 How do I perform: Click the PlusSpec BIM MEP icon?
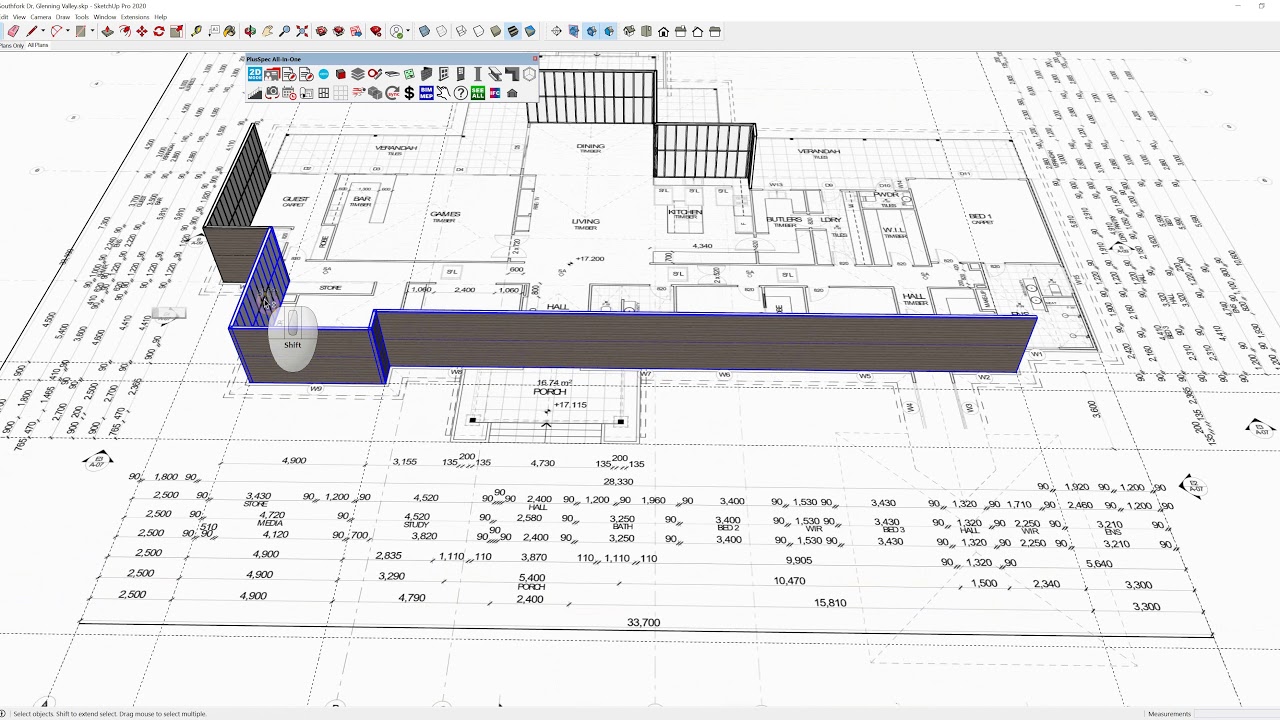426,93
